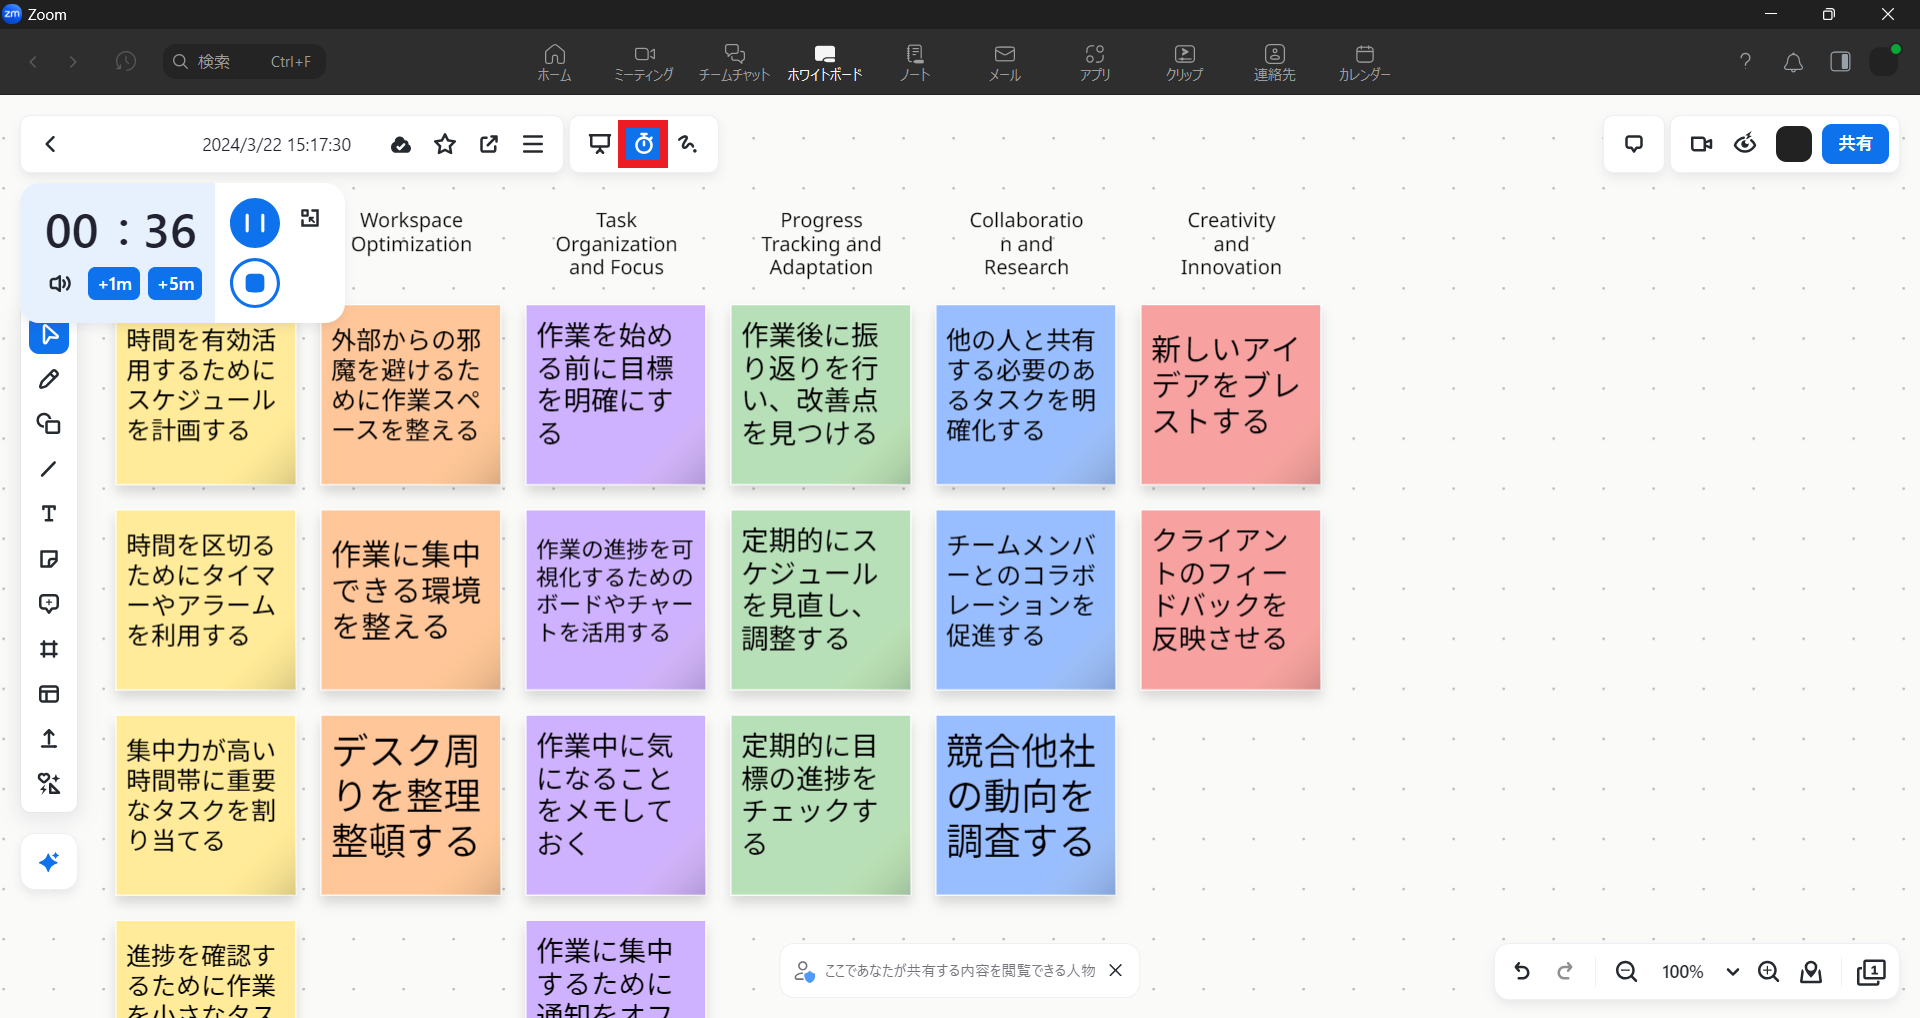1920x1018 pixels.
Task: Open the チームチャット tab
Action: (734, 62)
